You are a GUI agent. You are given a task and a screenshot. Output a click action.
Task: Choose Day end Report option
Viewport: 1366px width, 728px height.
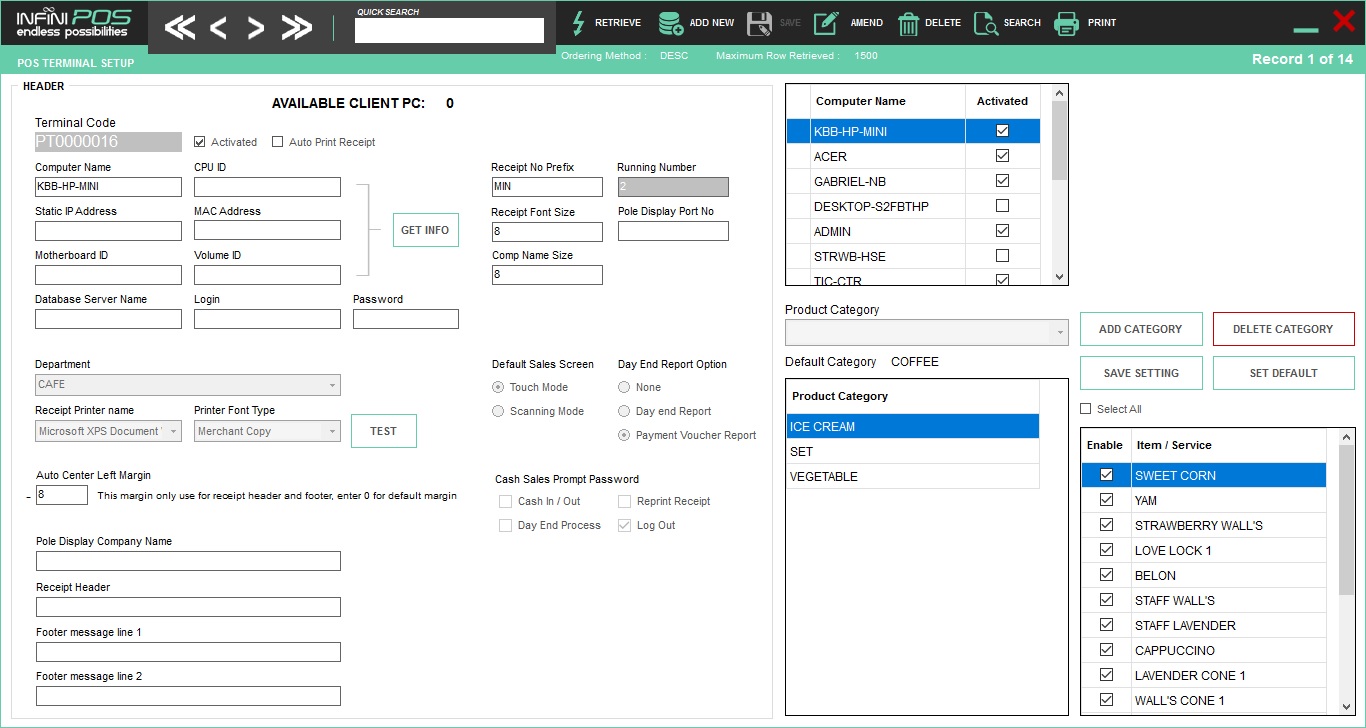pos(624,411)
